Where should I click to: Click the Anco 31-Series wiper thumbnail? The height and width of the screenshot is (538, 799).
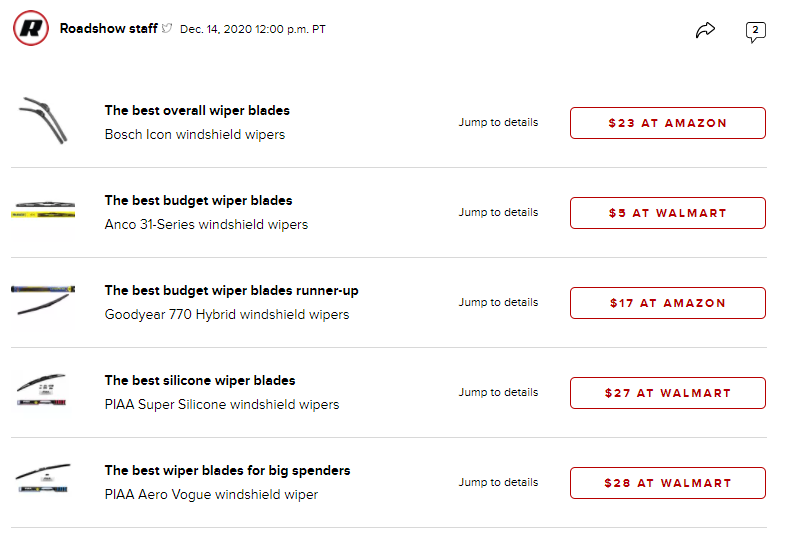click(43, 210)
